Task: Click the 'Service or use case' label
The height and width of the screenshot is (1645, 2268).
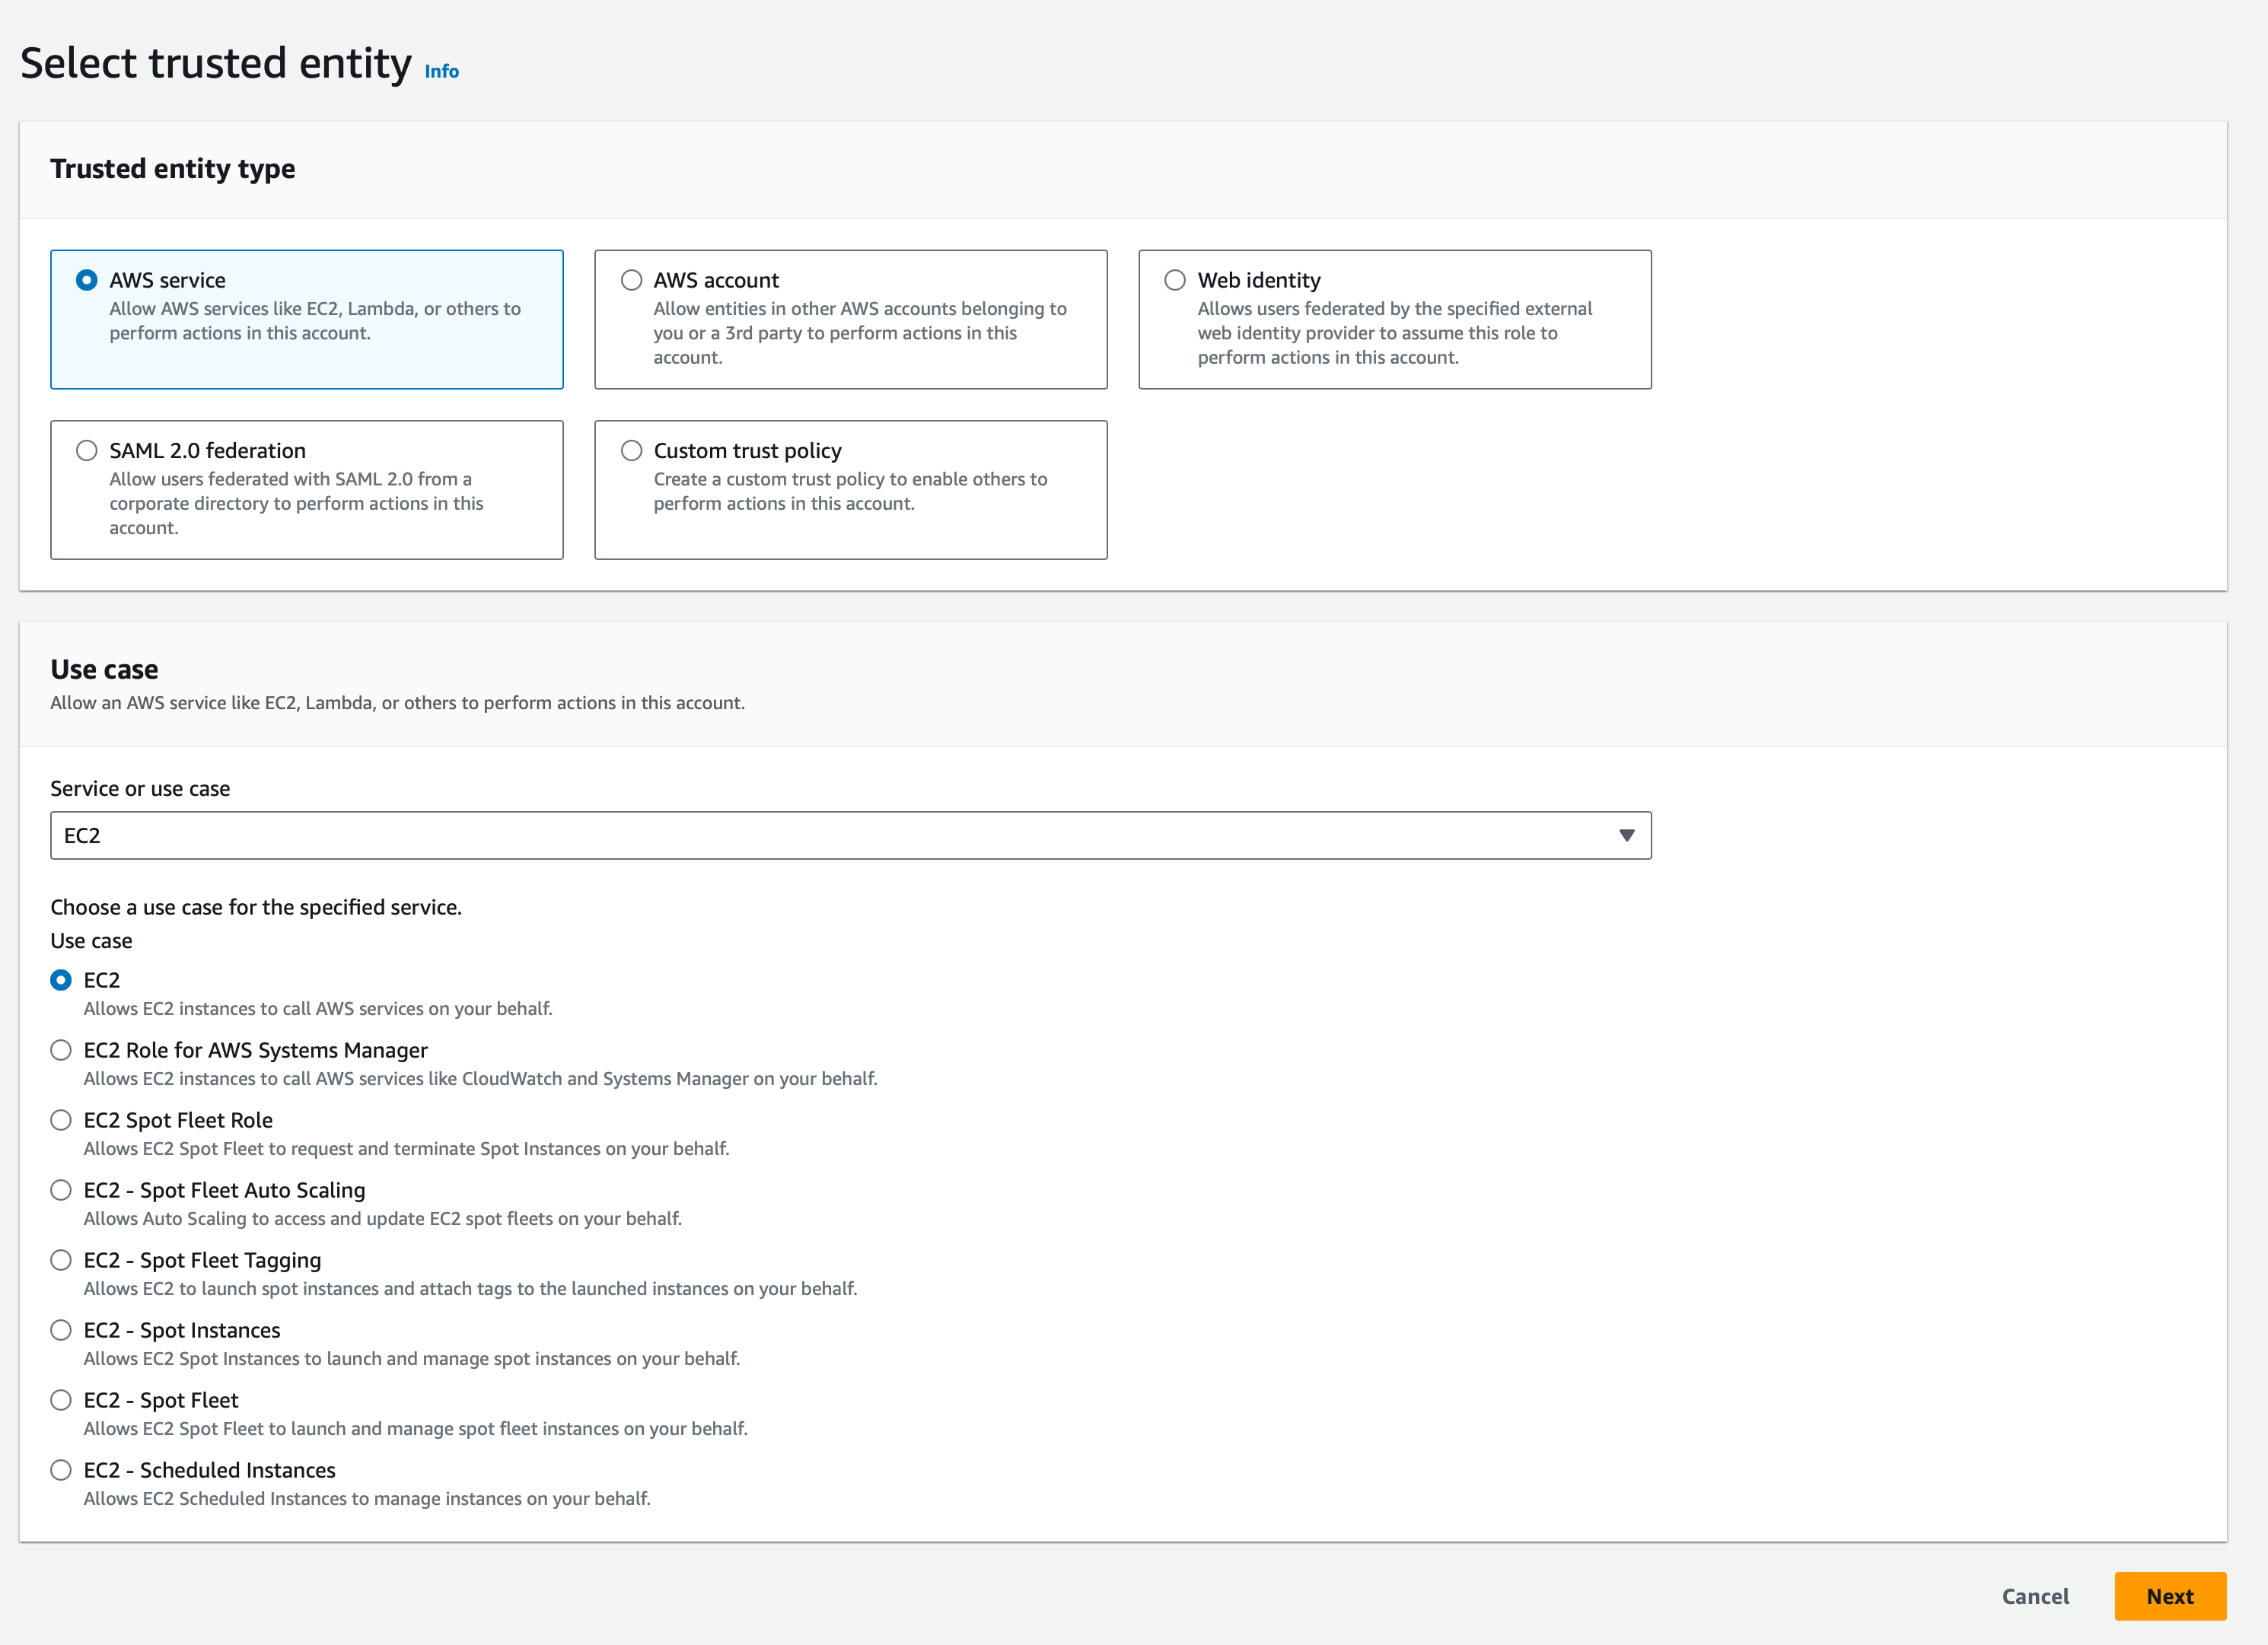Action: pos(140,788)
